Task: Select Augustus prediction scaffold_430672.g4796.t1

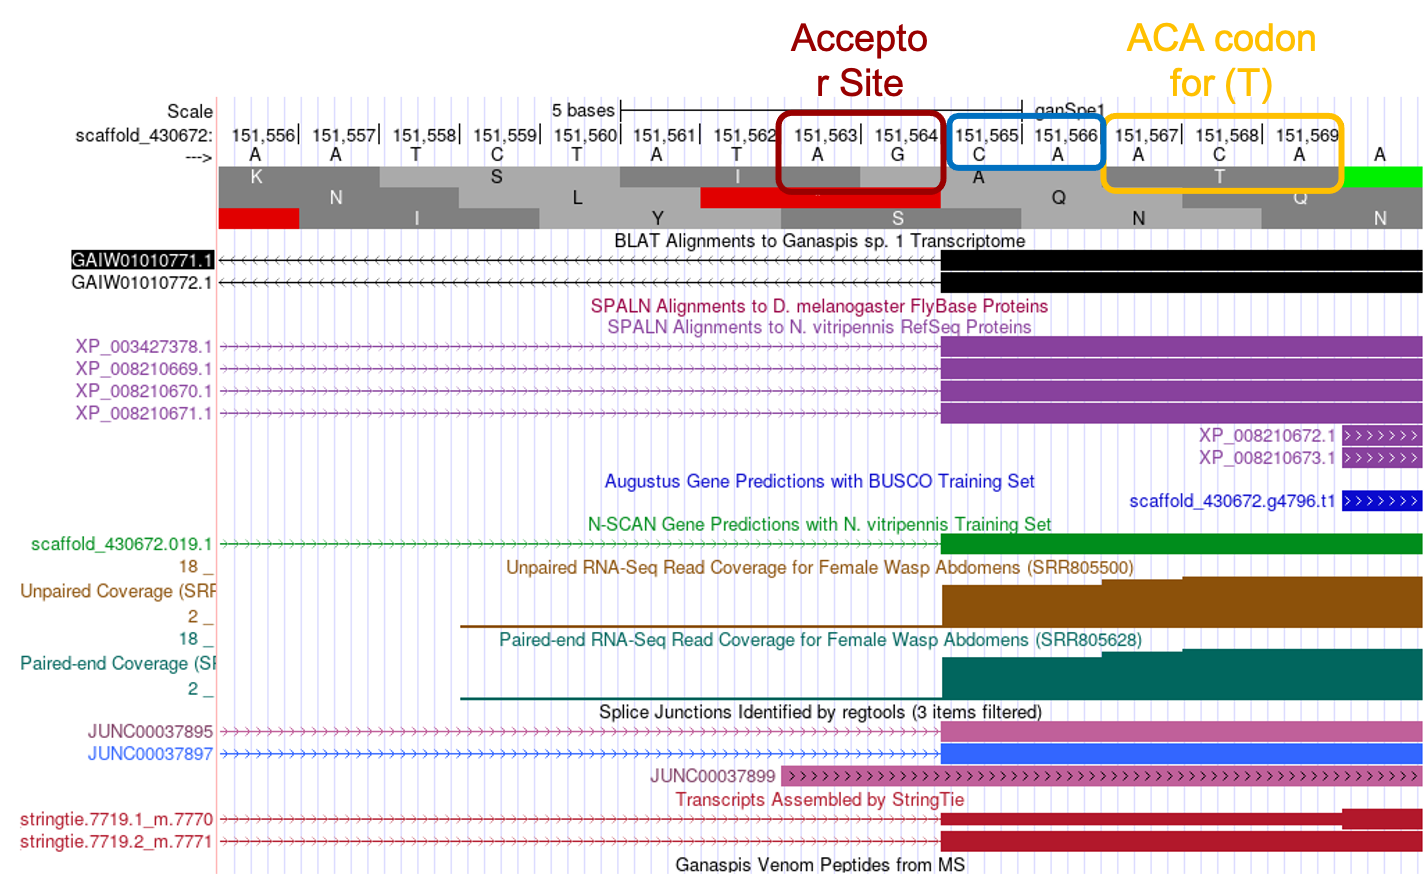Action: click(1232, 501)
